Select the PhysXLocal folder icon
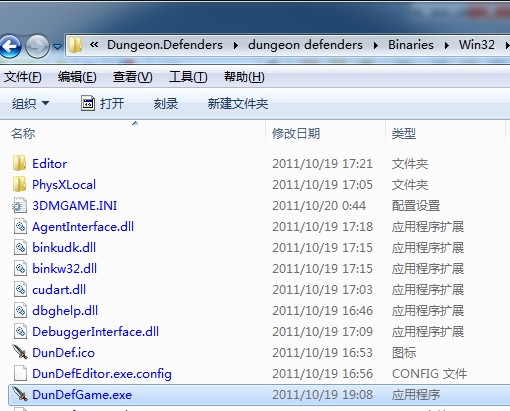 click(x=19, y=184)
